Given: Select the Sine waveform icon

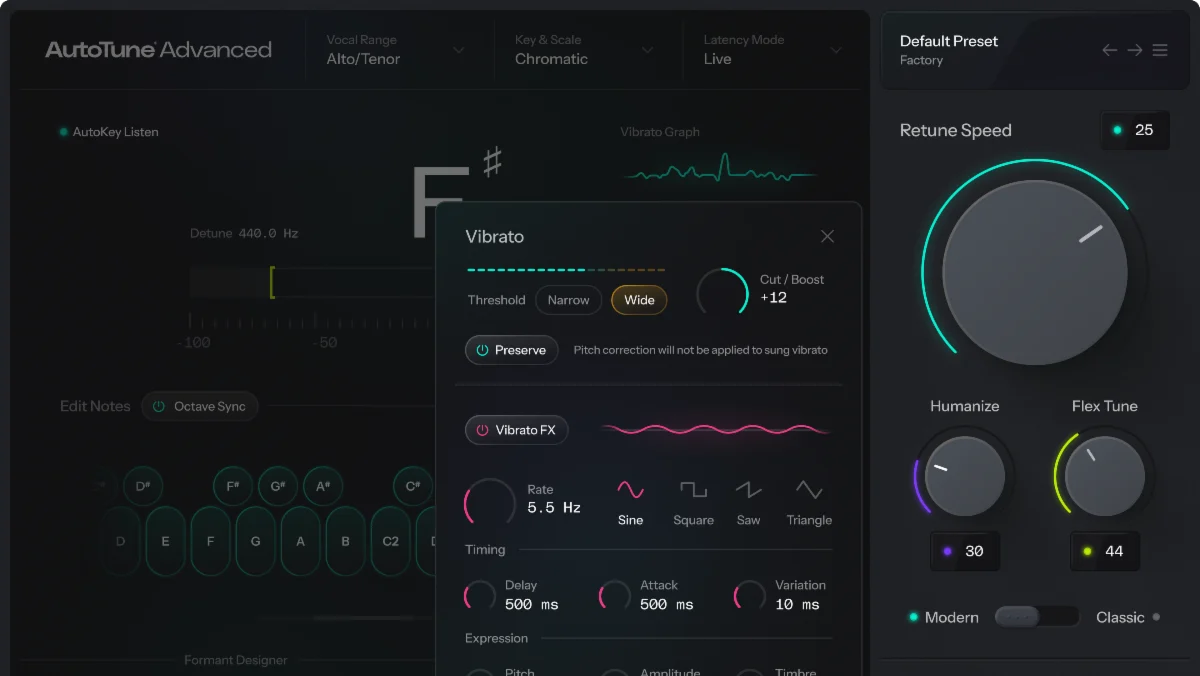Looking at the screenshot, I should pyautogui.click(x=630, y=490).
